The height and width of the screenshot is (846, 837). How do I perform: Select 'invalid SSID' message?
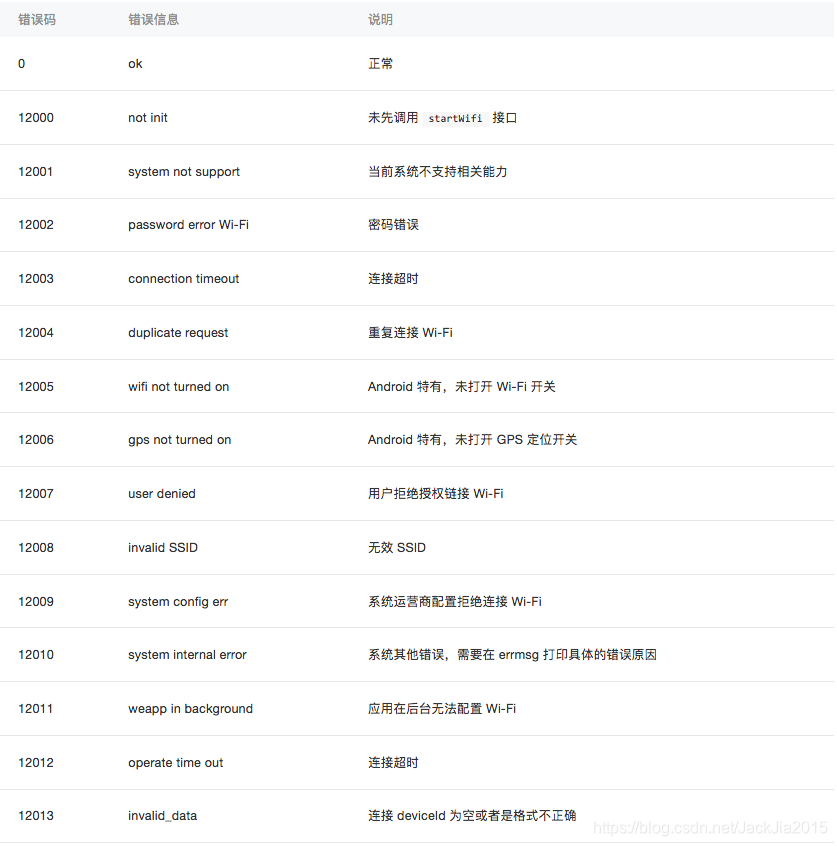coord(163,548)
